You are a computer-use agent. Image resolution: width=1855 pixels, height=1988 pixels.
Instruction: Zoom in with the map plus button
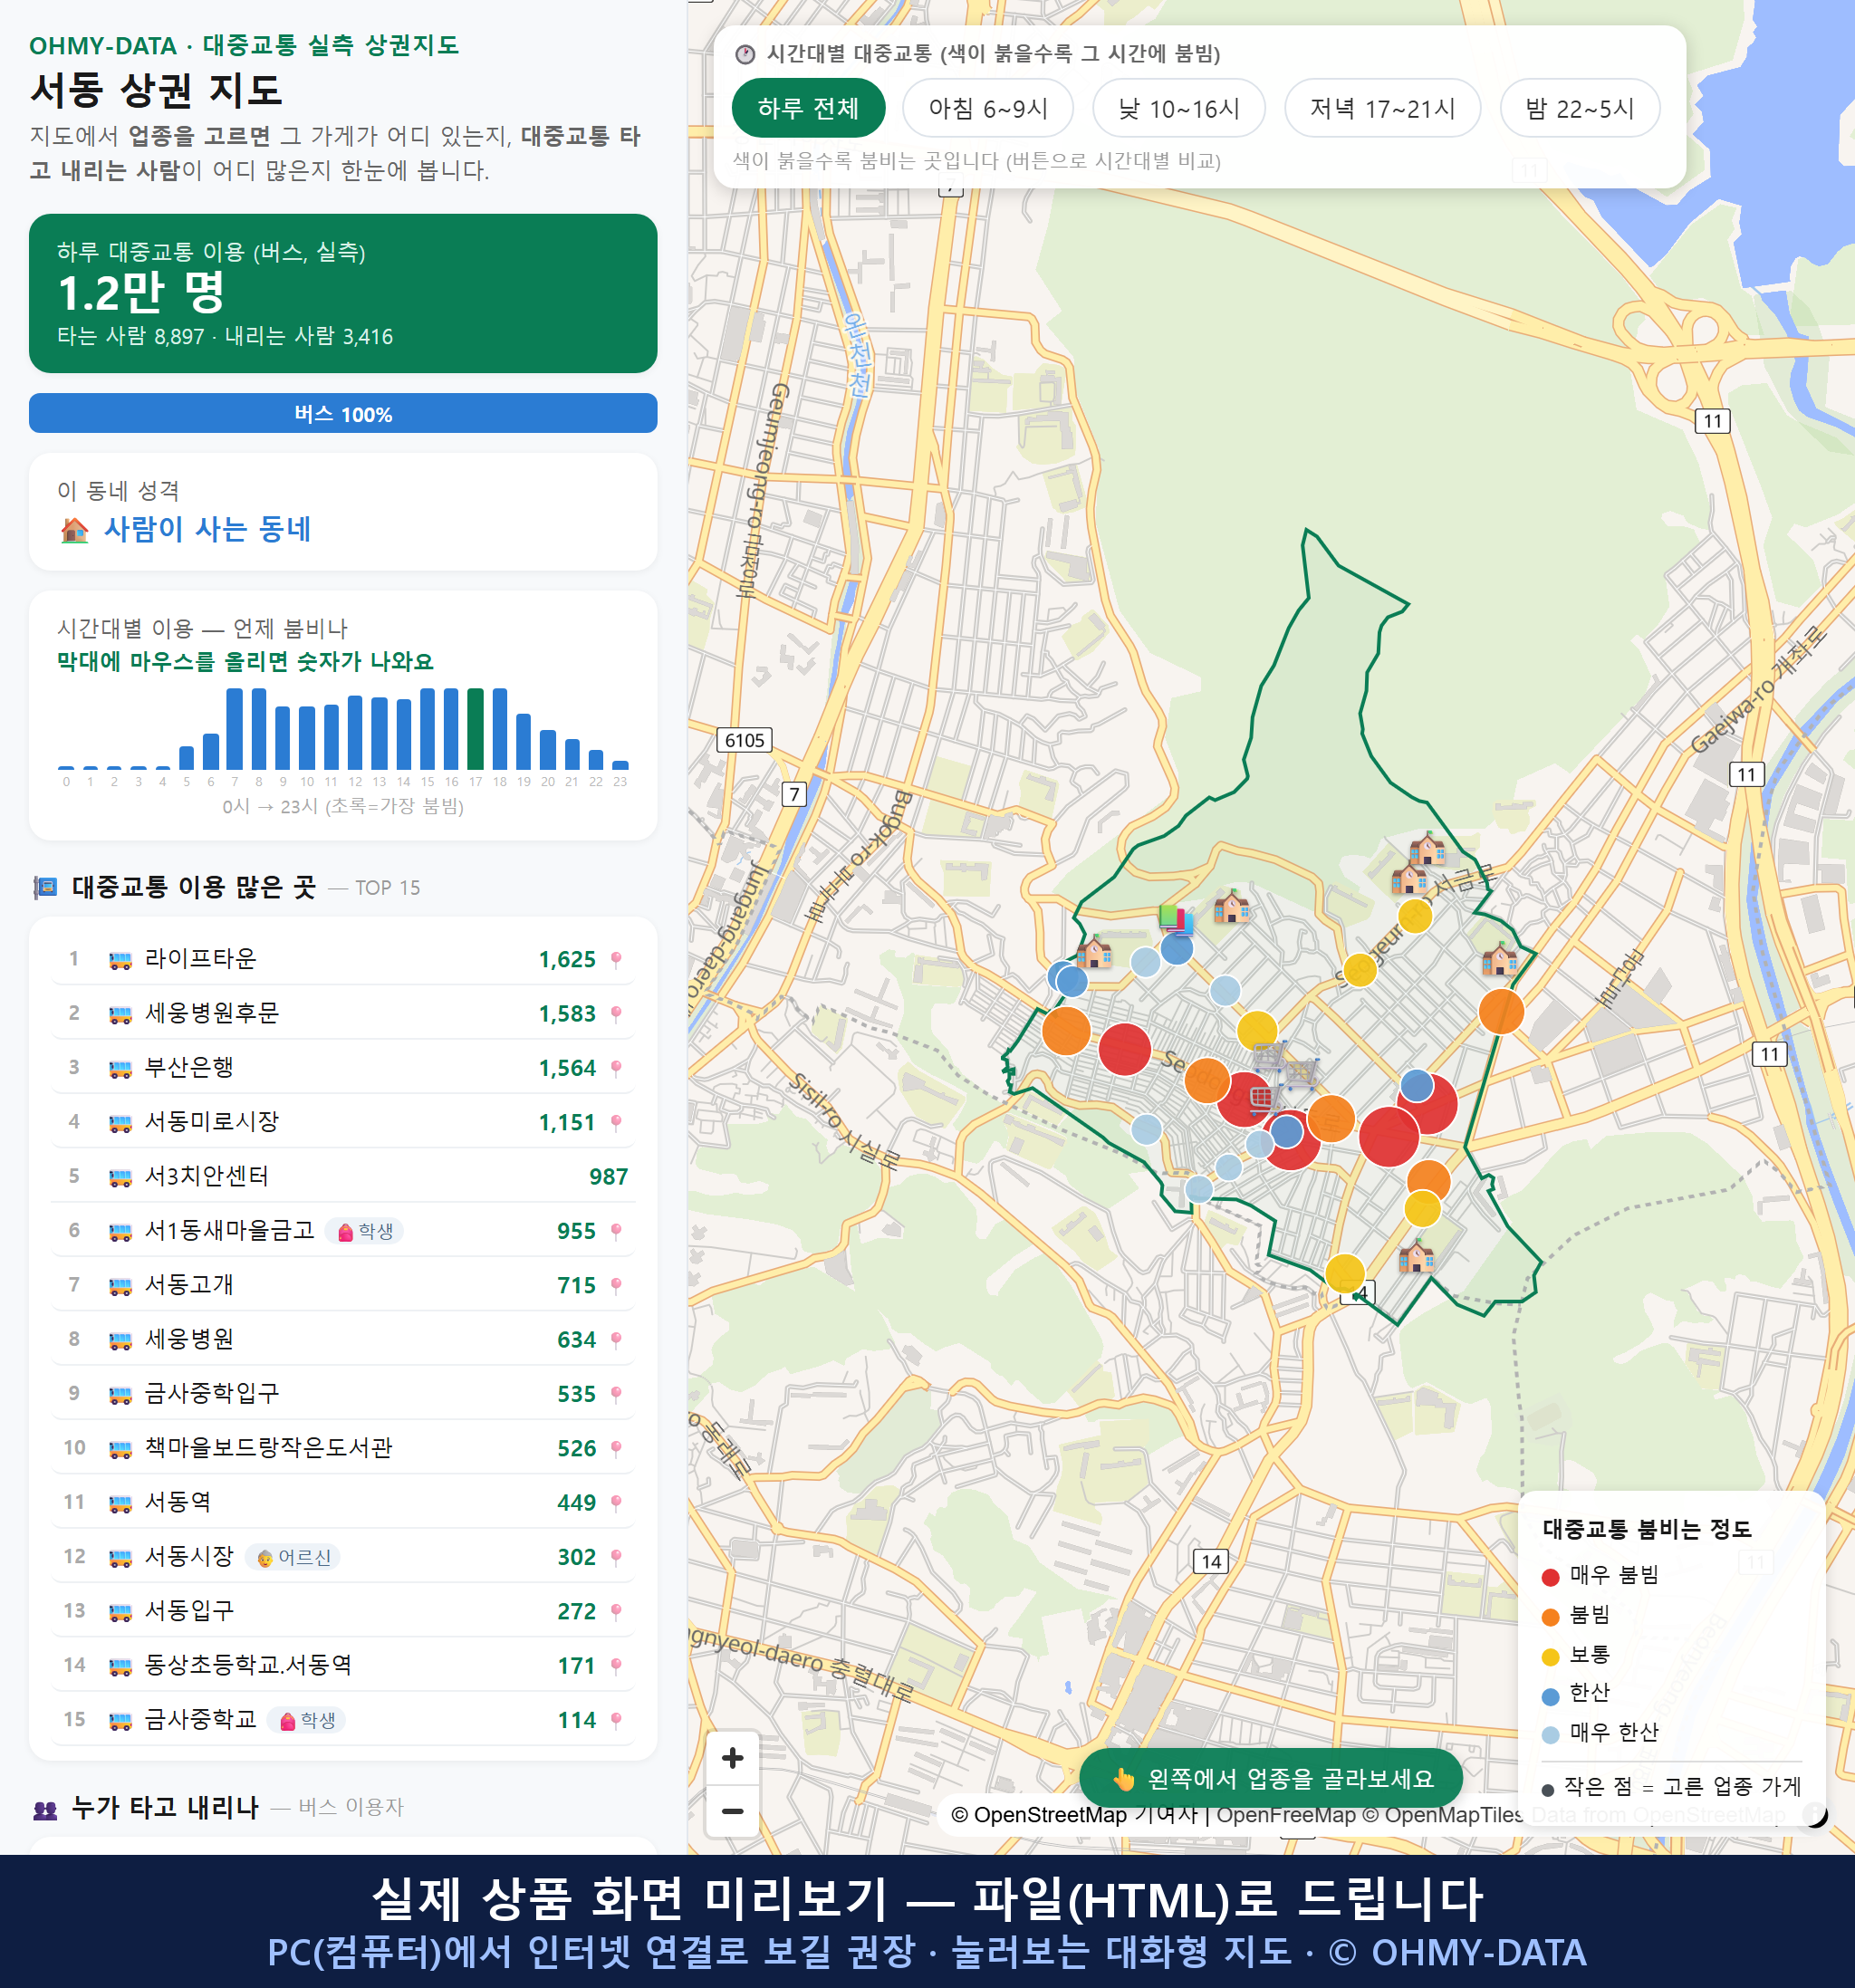[732, 1758]
